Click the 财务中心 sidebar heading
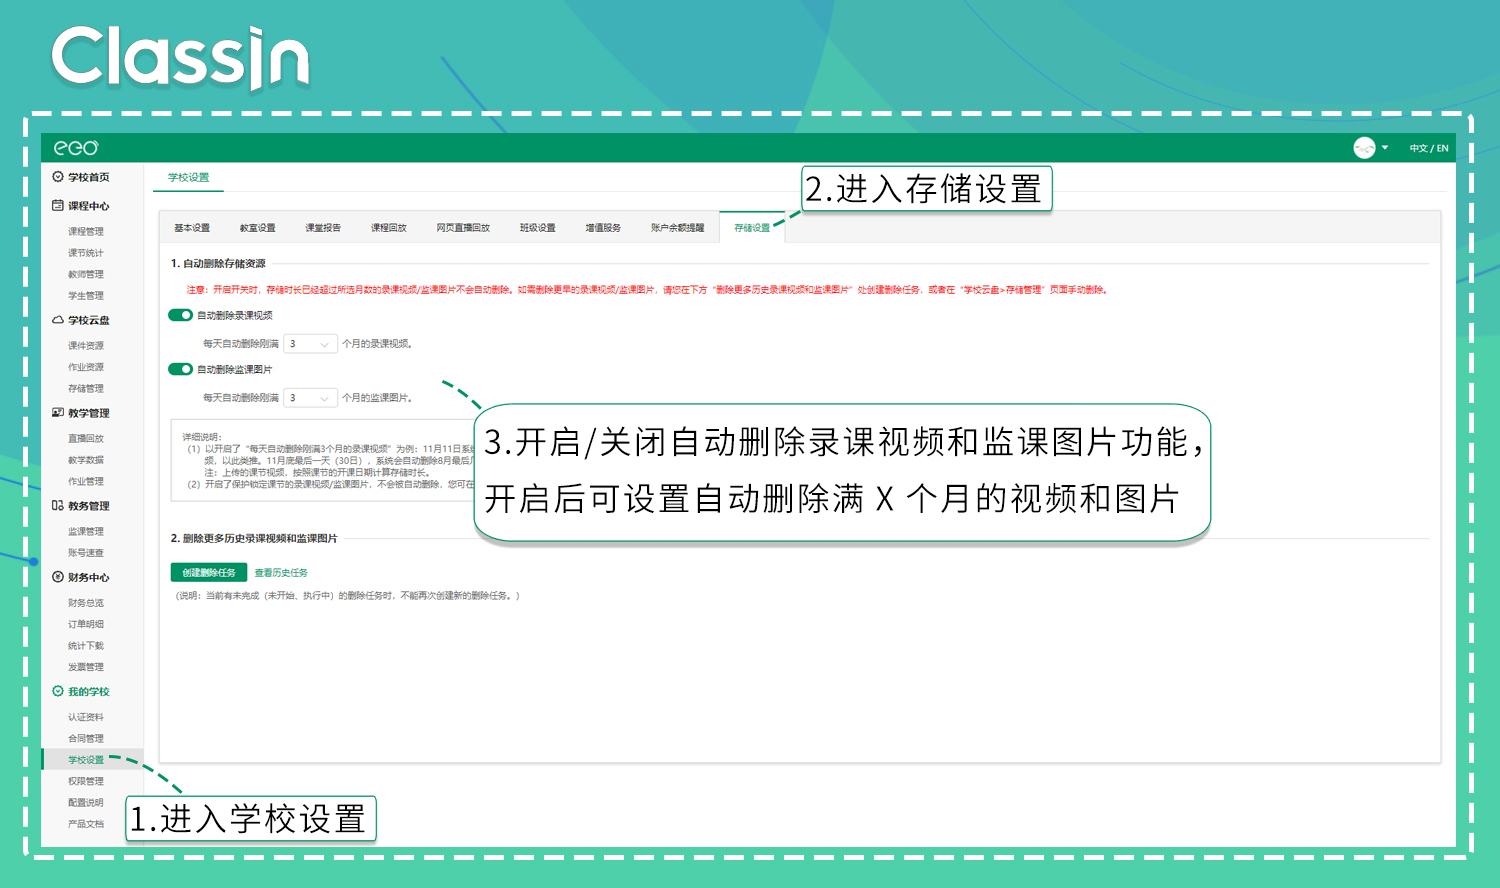 89,577
